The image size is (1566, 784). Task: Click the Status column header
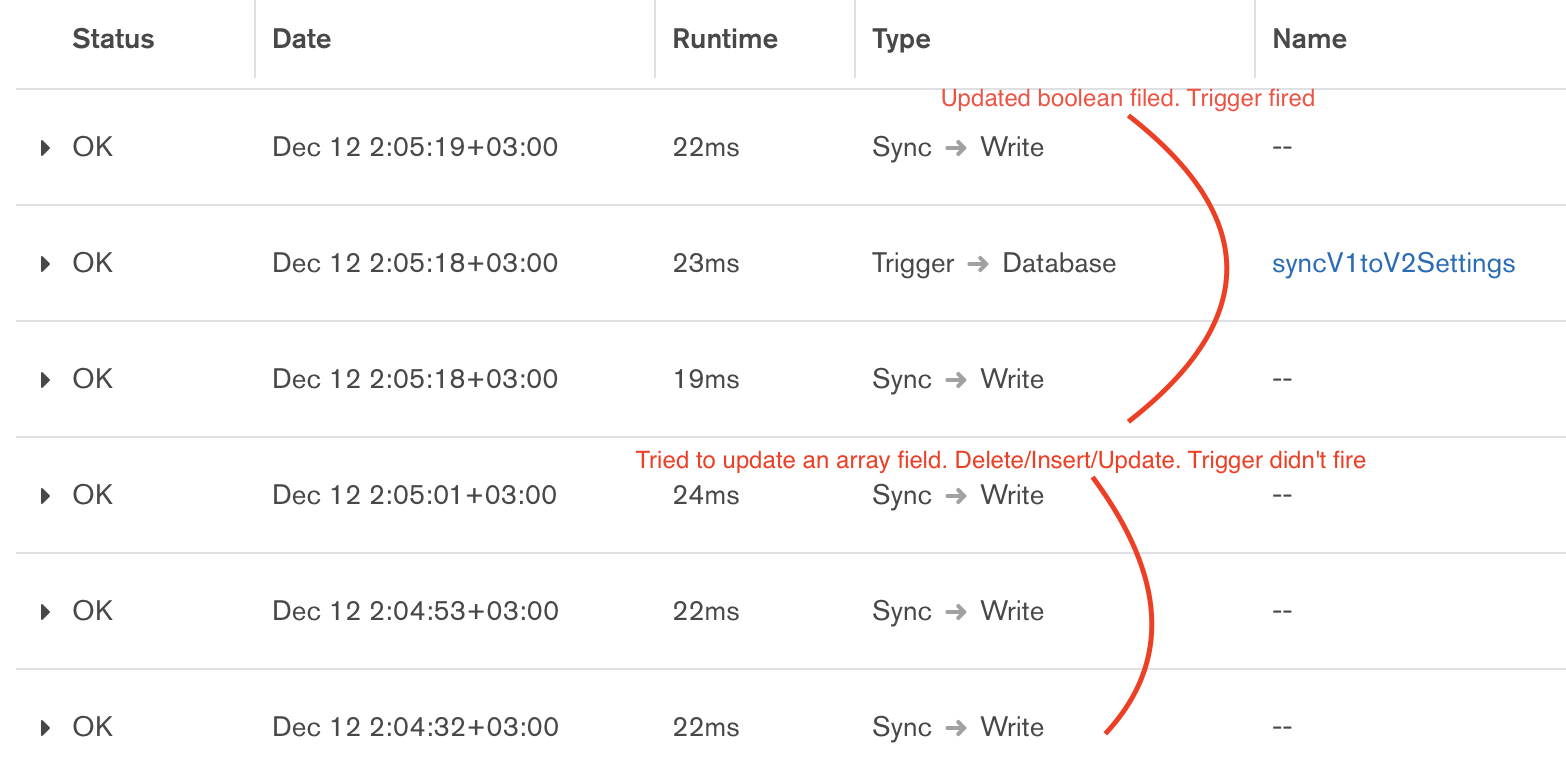point(113,39)
